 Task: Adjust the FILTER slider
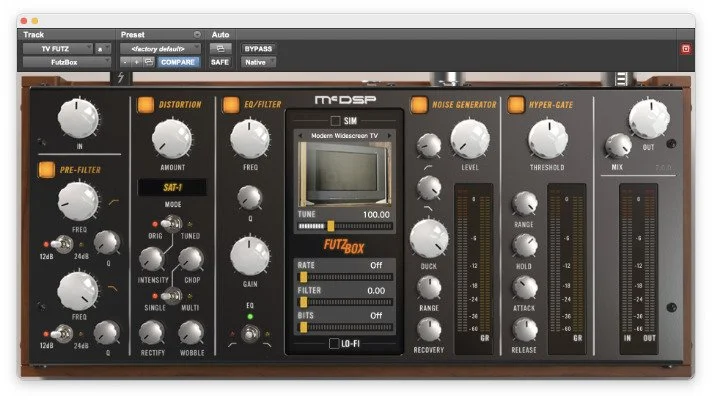pos(345,302)
